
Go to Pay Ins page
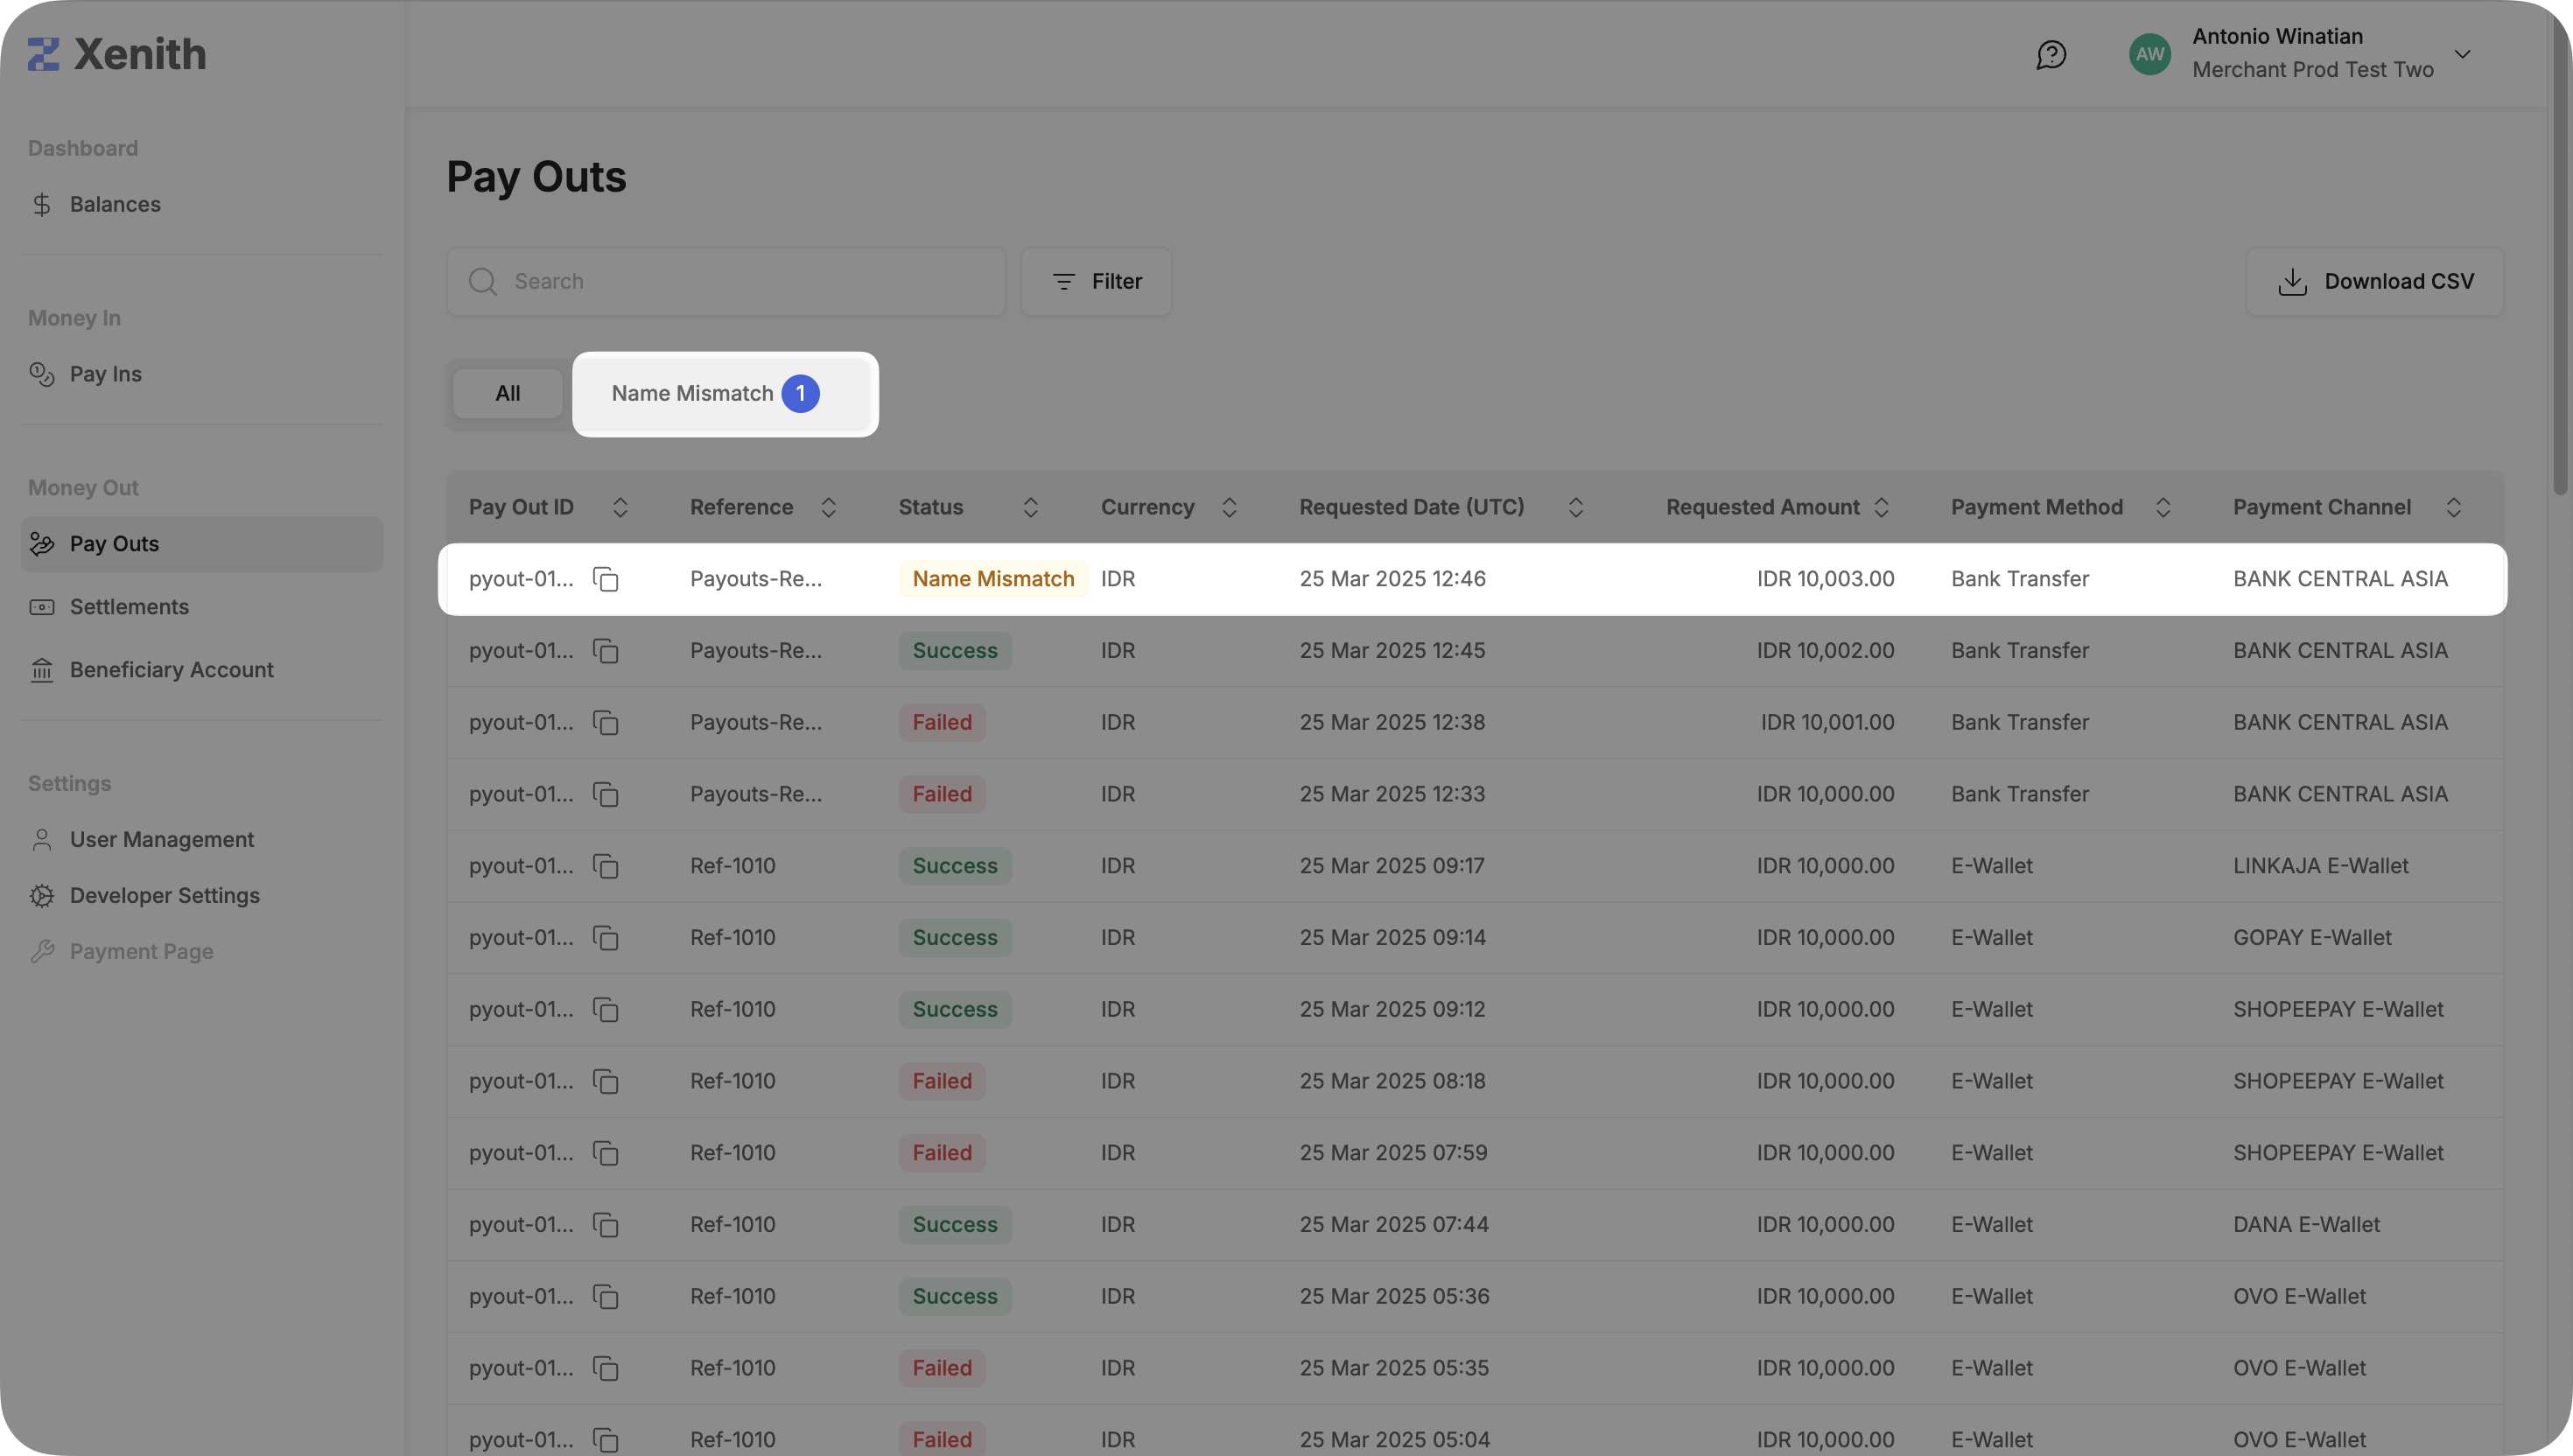coord(105,375)
